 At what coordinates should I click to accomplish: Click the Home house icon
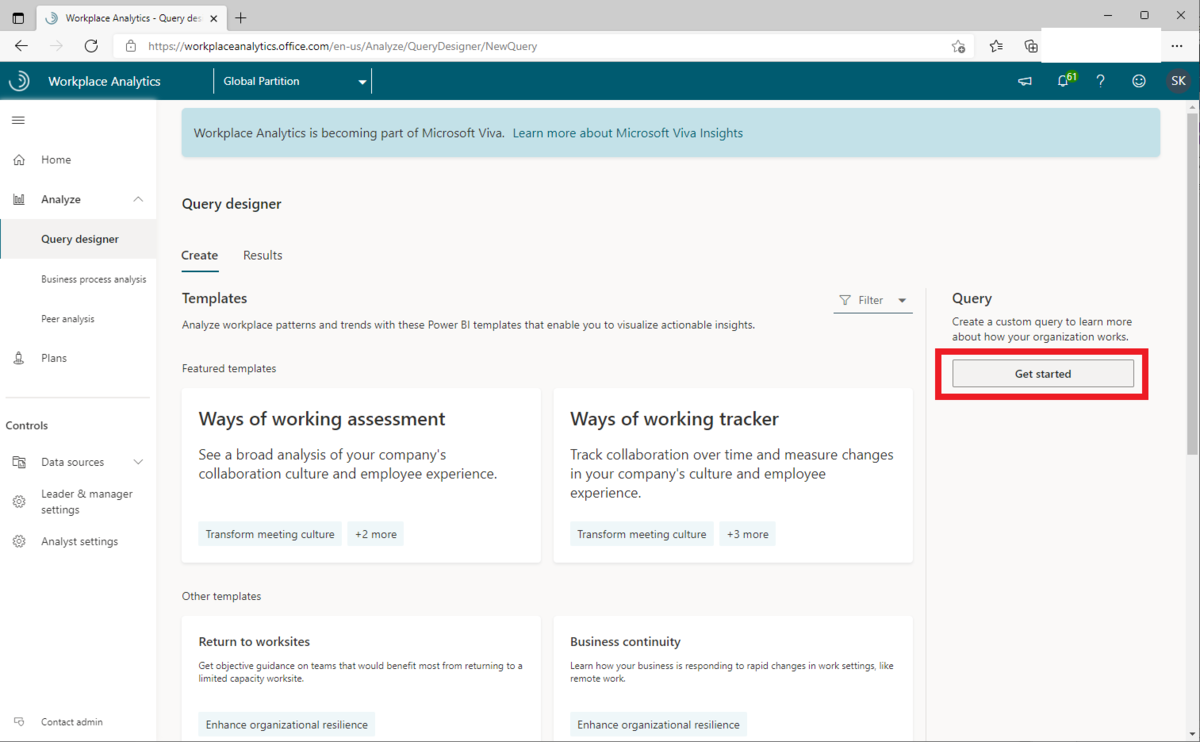point(19,160)
